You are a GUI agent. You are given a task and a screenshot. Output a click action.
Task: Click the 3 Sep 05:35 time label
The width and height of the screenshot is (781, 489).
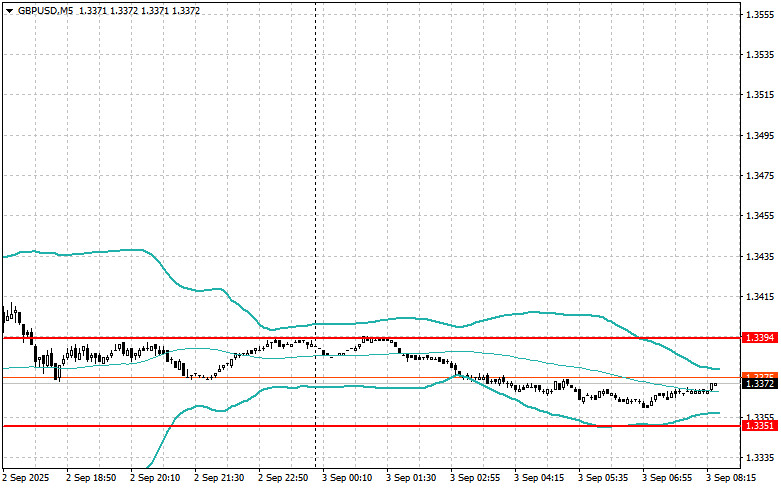(603, 478)
